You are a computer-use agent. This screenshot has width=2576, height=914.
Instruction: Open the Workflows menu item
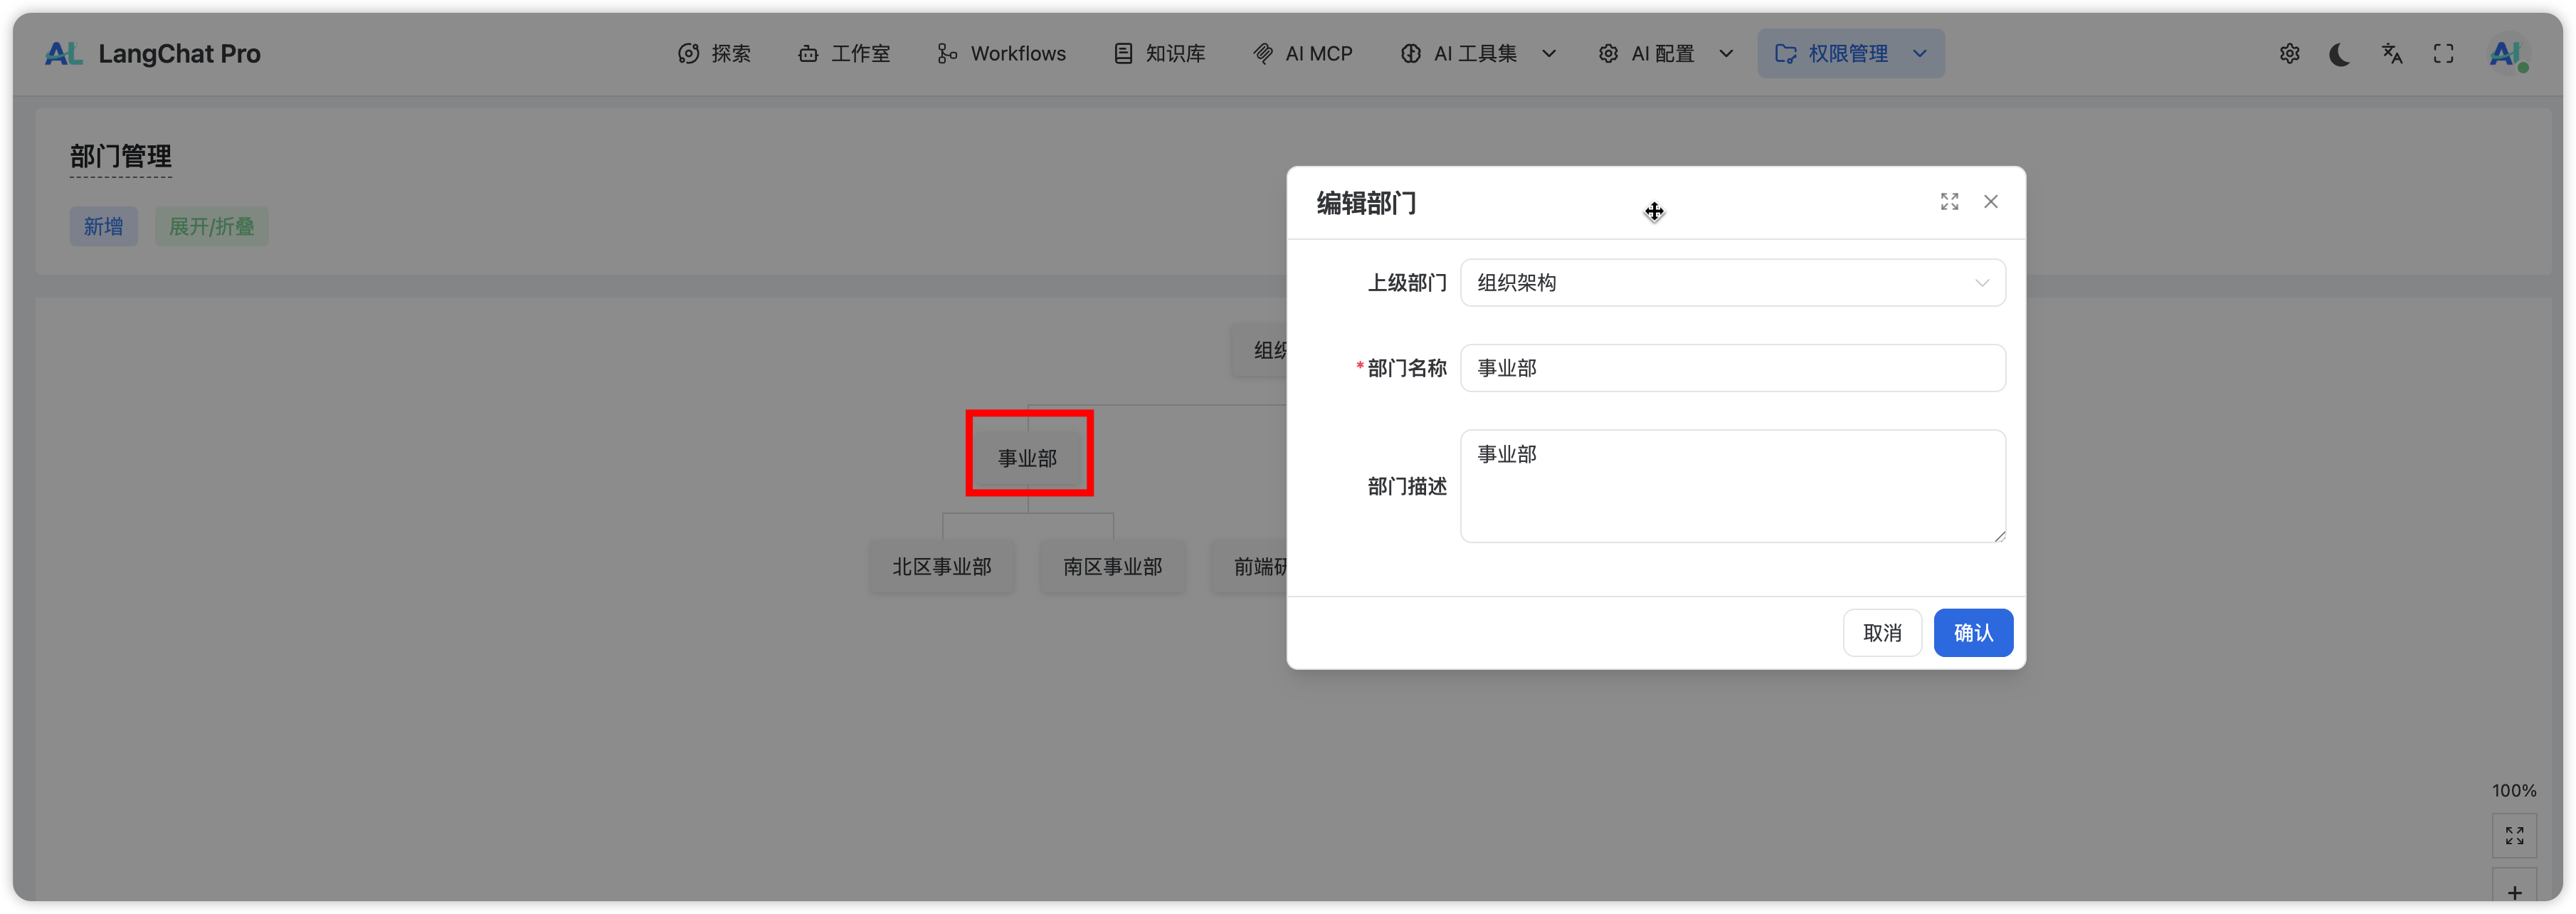[1002, 54]
